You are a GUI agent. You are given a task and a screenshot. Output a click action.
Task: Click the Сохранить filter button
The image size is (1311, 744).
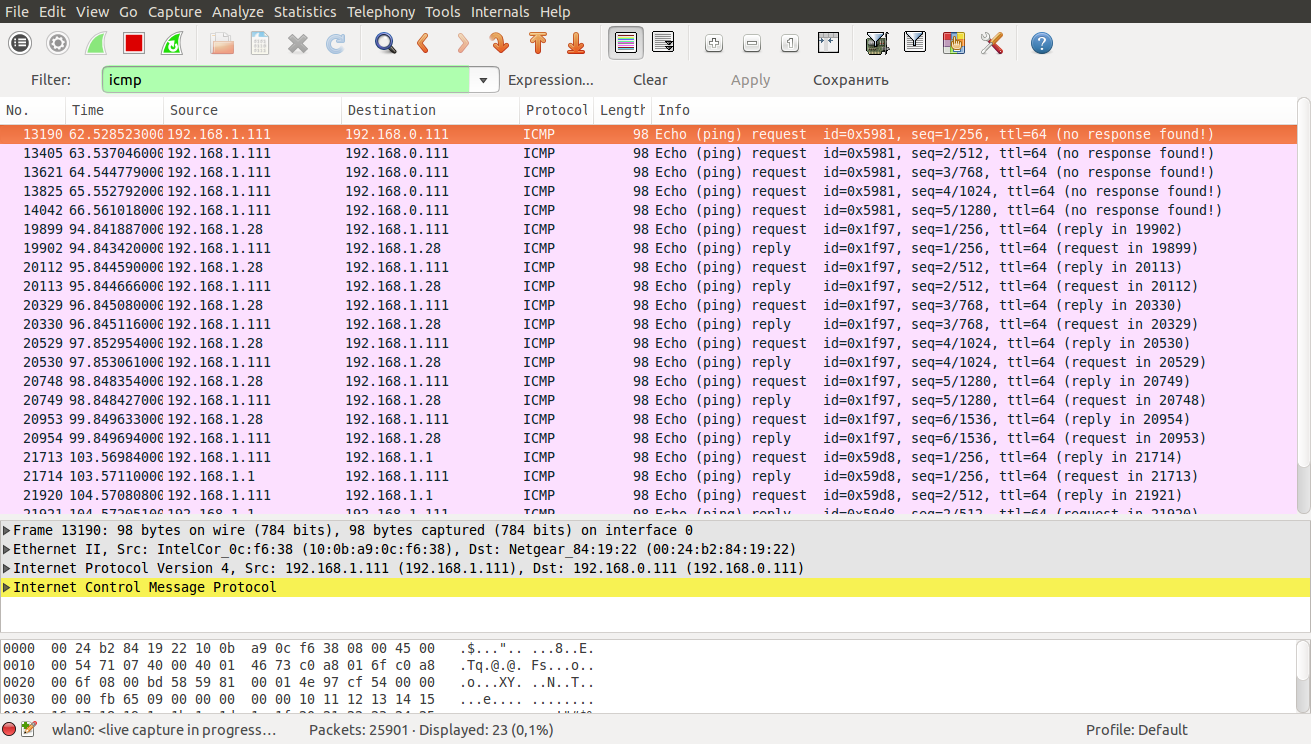(x=850, y=80)
